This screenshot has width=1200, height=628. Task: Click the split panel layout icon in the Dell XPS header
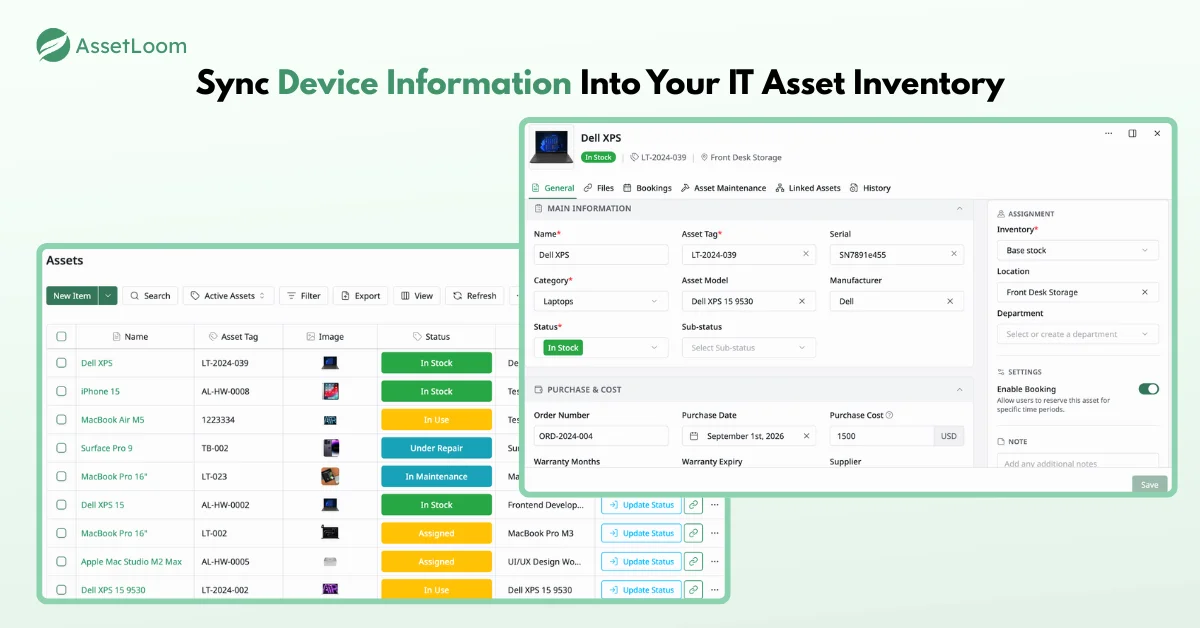pyautogui.click(x=1132, y=133)
